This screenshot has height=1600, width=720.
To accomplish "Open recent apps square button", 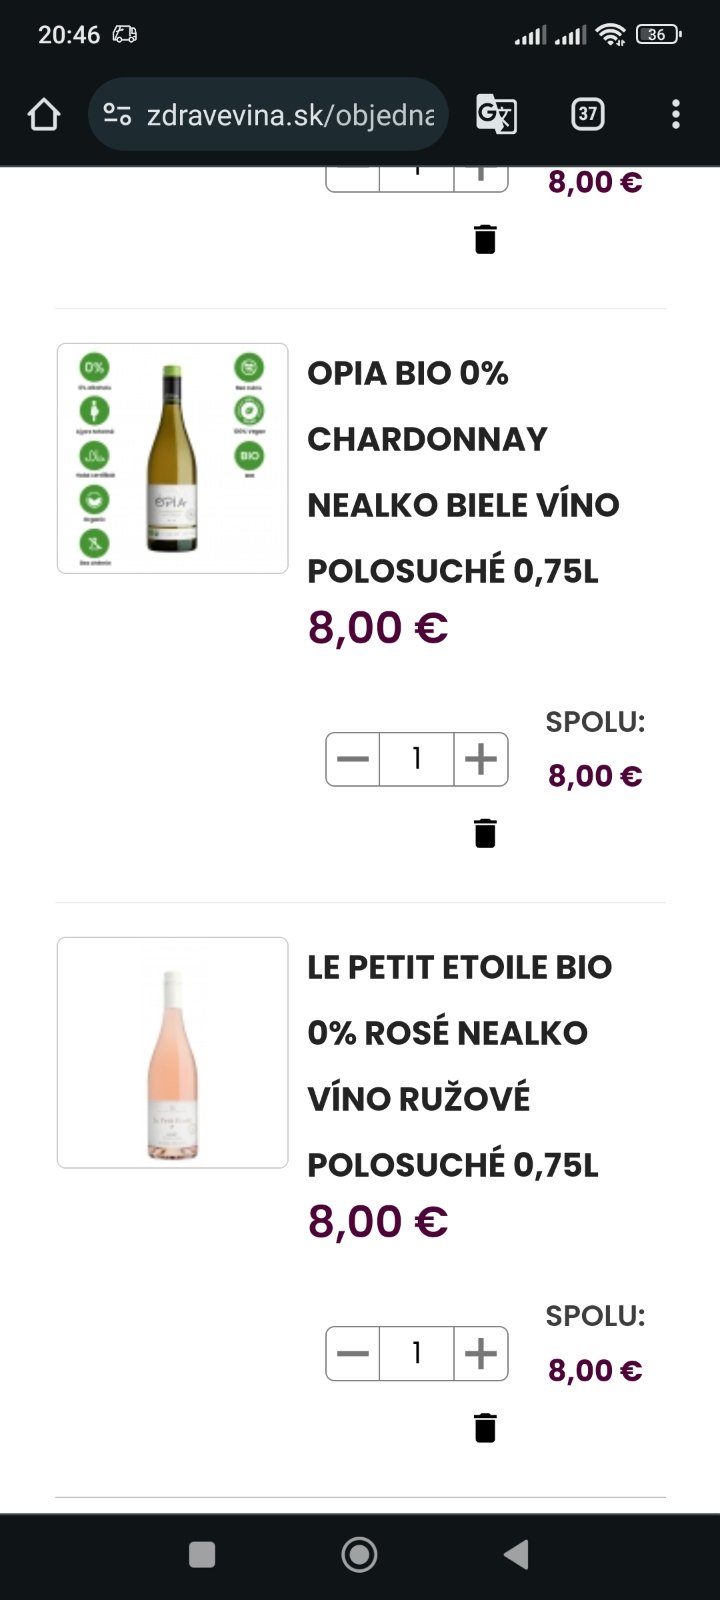I will point(202,1554).
